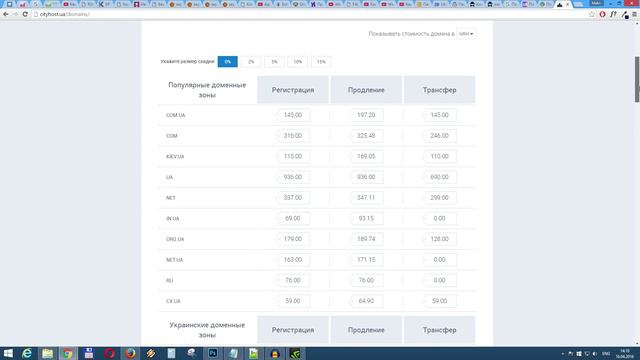Click the ORG.UA renewal price 189.74
Image resolution: width=640 pixels, height=360 pixels.
pyautogui.click(x=366, y=239)
